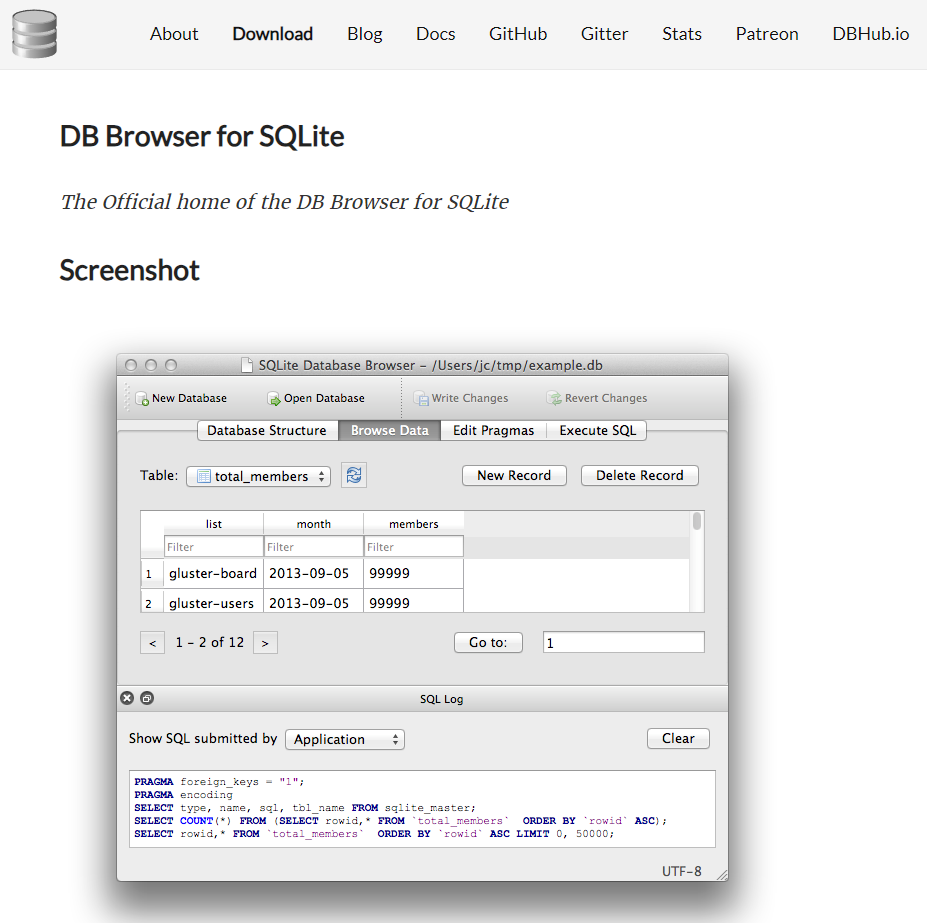The width and height of the screenshot is (927, 923).
Task: Click the window resize grip corner
Action: click(722, 875)
